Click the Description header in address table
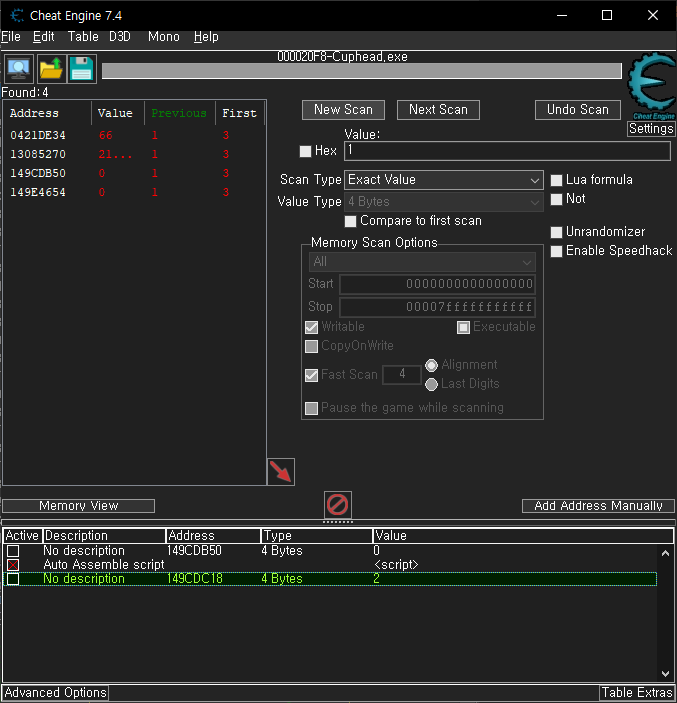Viewport: 677px width, 703px height. [x=104, y=536]
